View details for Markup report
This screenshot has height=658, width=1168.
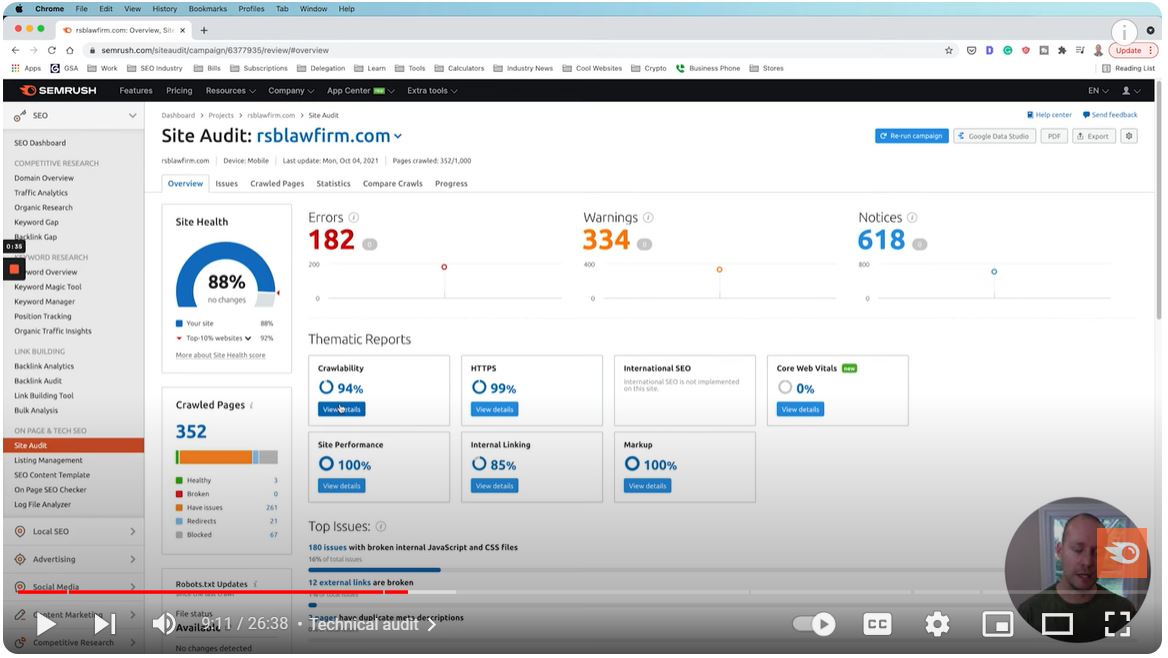pos(647,487)
